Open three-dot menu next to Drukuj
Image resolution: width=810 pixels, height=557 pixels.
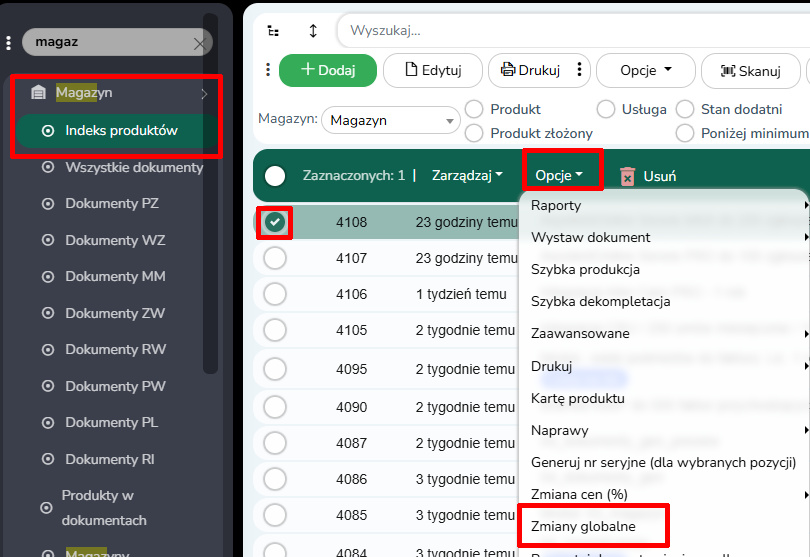tap(579, 70)
